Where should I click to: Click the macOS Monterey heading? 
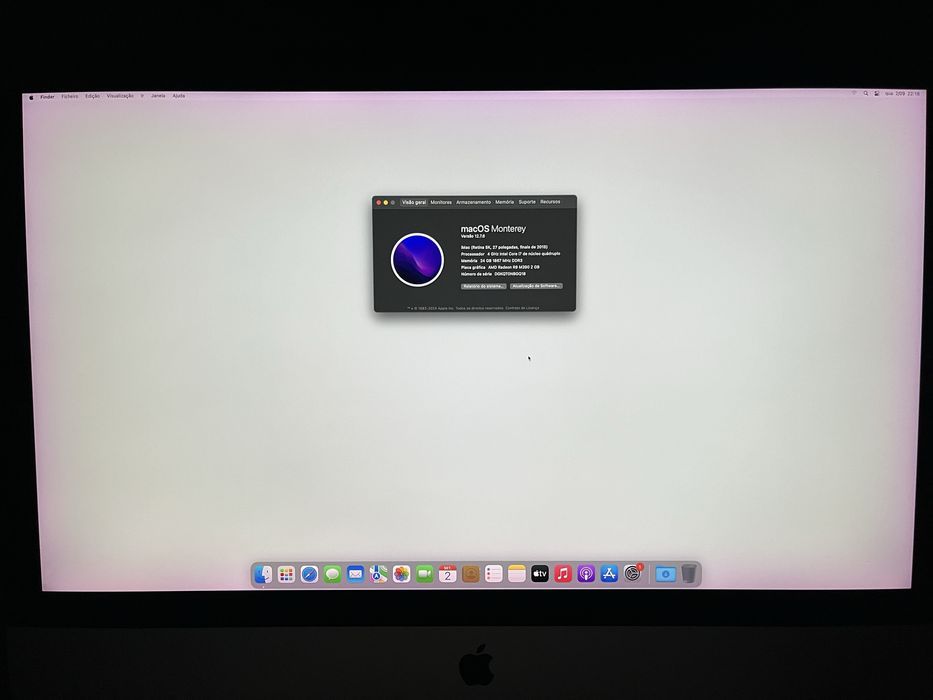point(493,229)
